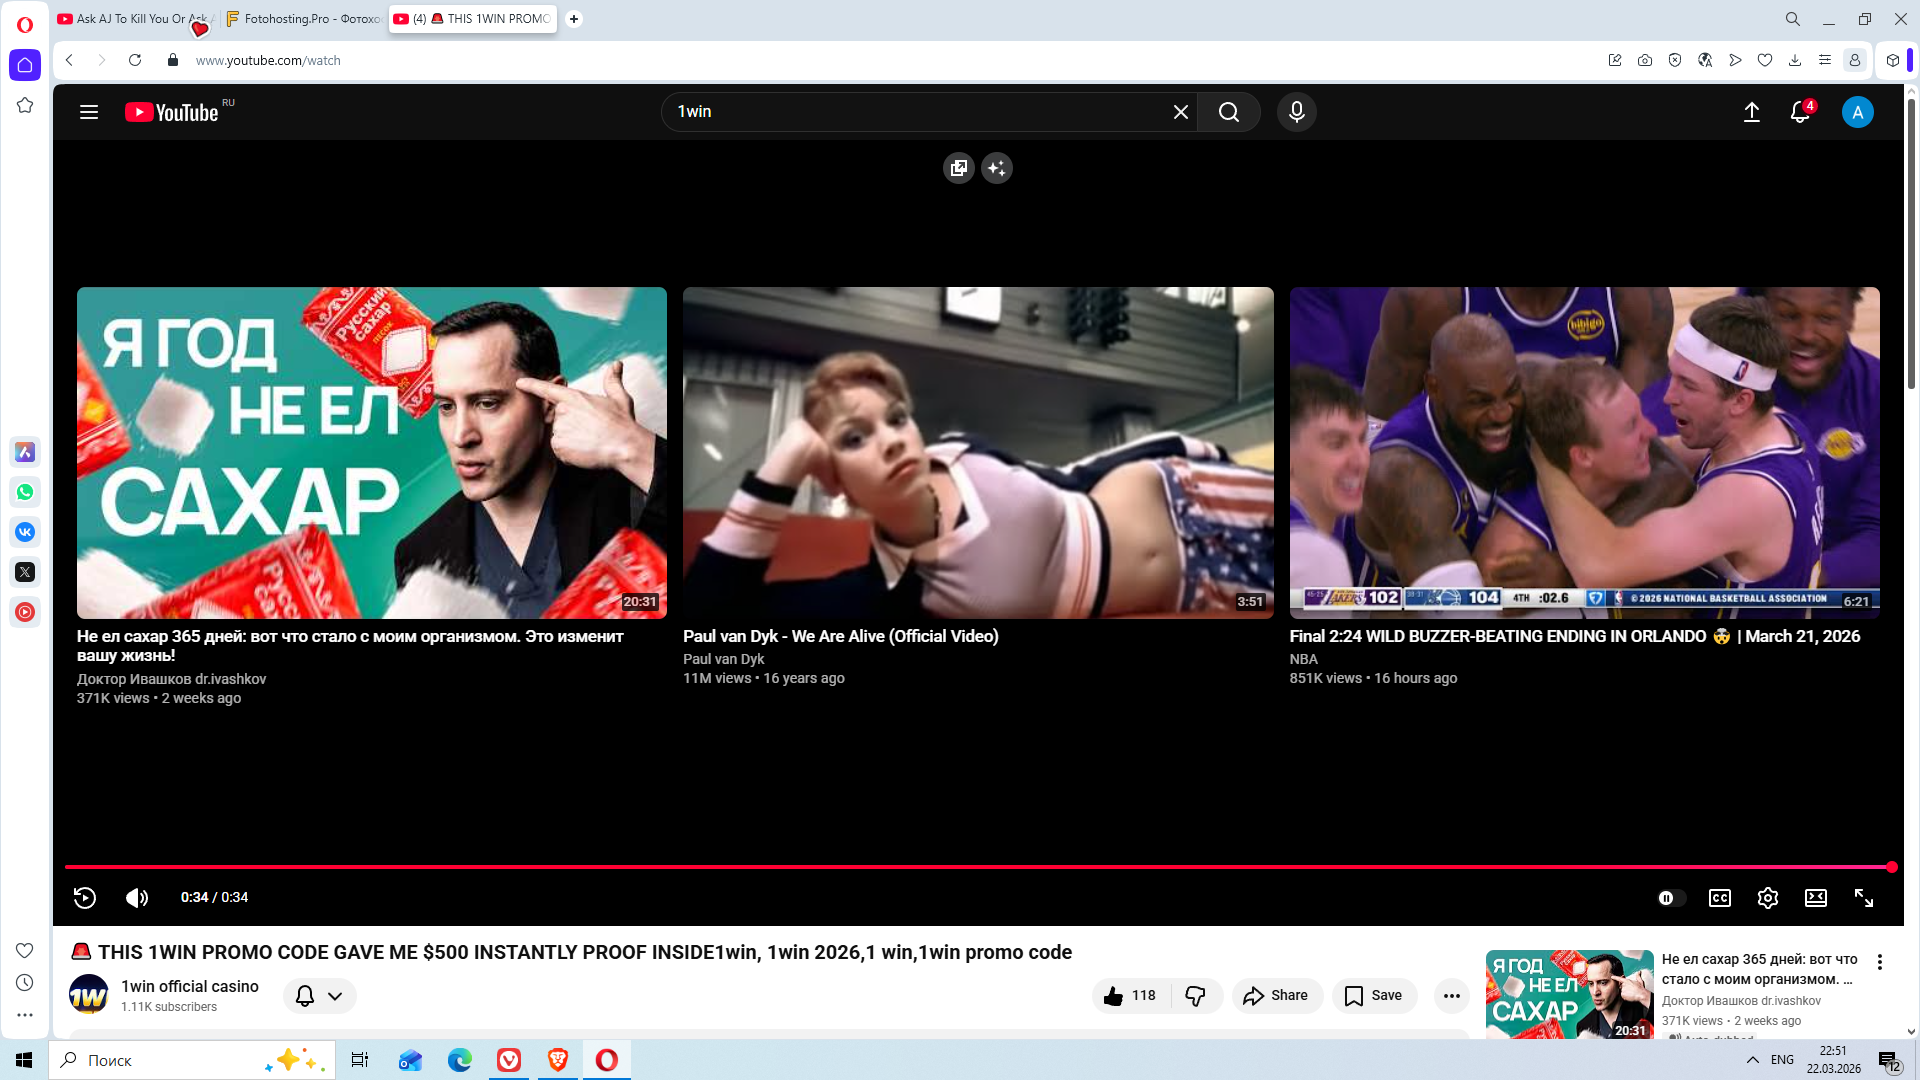Open player settings gear
This screenshot has width=1920, height=1080.
[1767, 898]
